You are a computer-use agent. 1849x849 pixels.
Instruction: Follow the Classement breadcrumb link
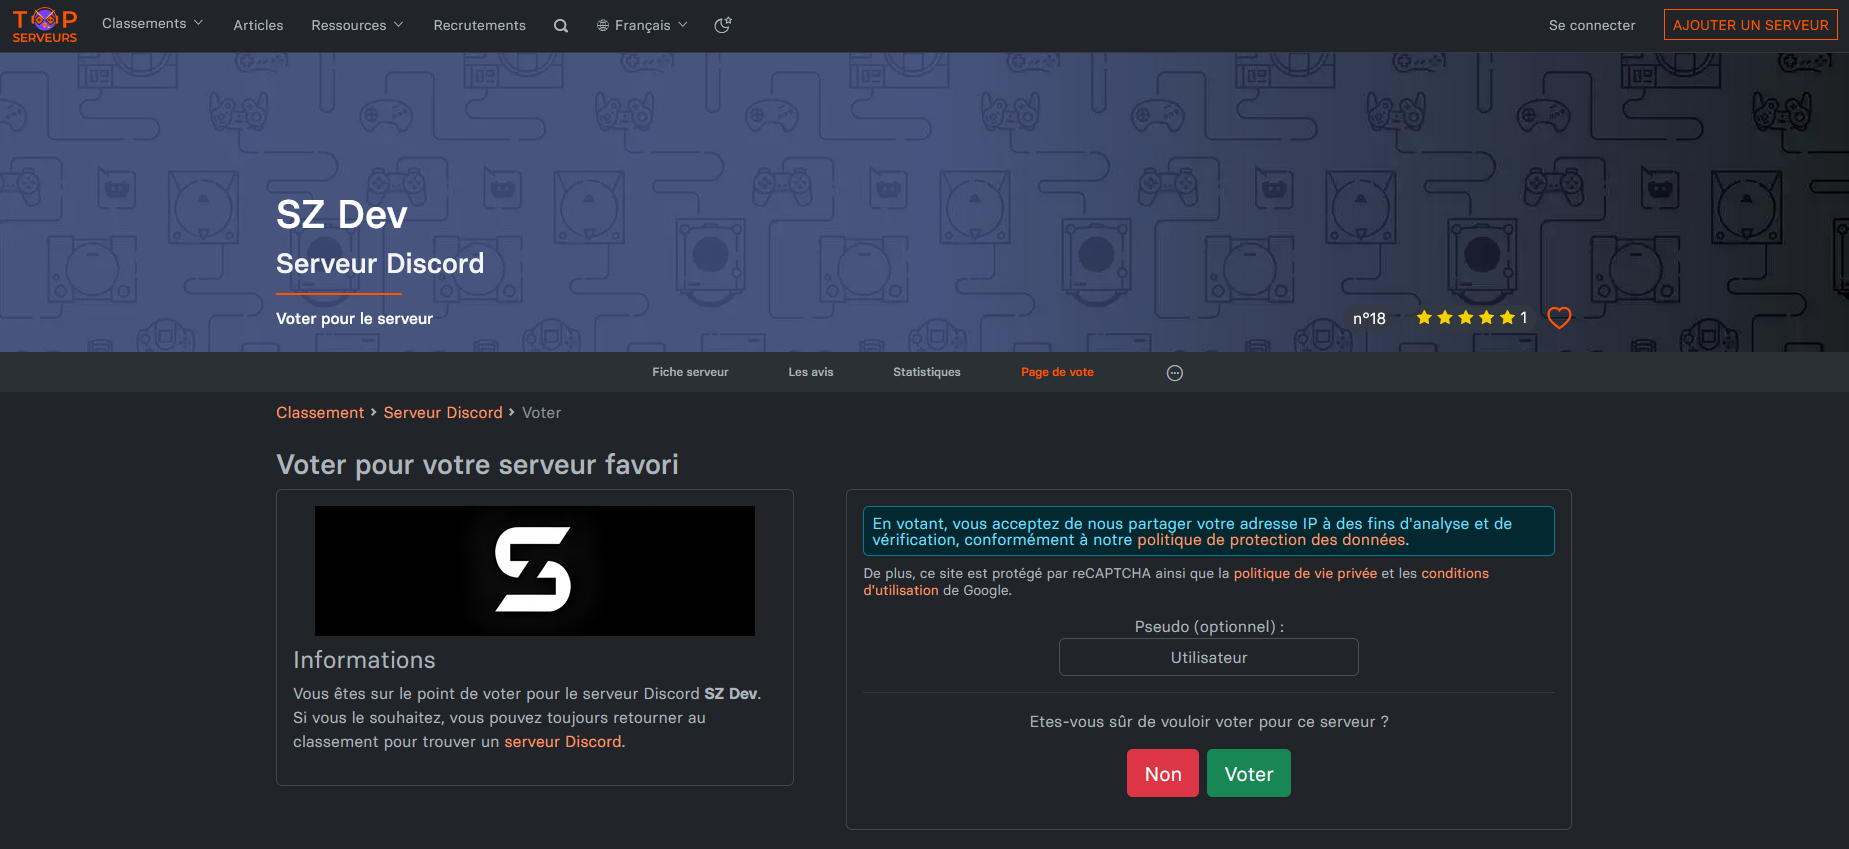pyautogui.click(x=320, y=413)
